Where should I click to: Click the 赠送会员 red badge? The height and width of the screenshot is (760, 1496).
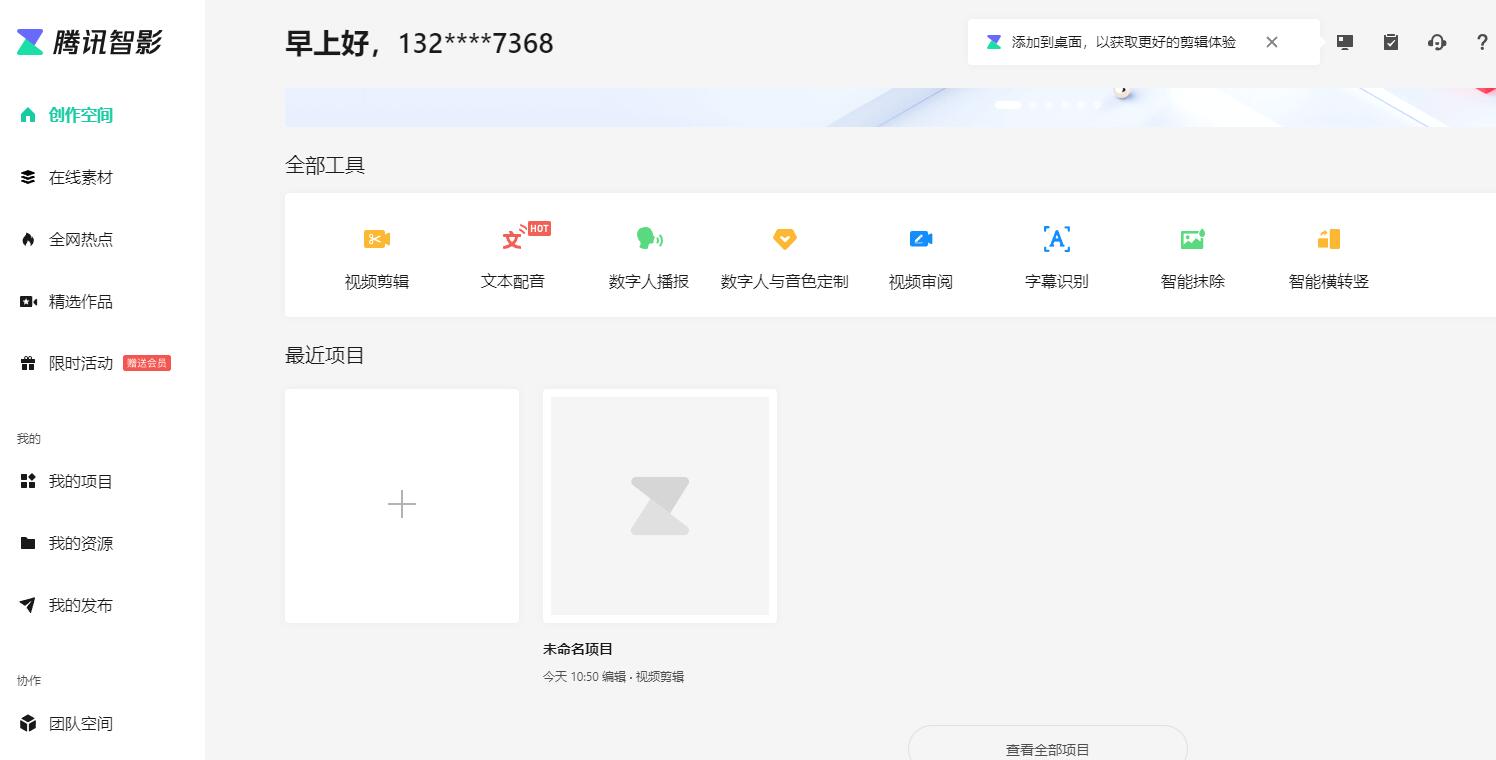click(147, 363)
